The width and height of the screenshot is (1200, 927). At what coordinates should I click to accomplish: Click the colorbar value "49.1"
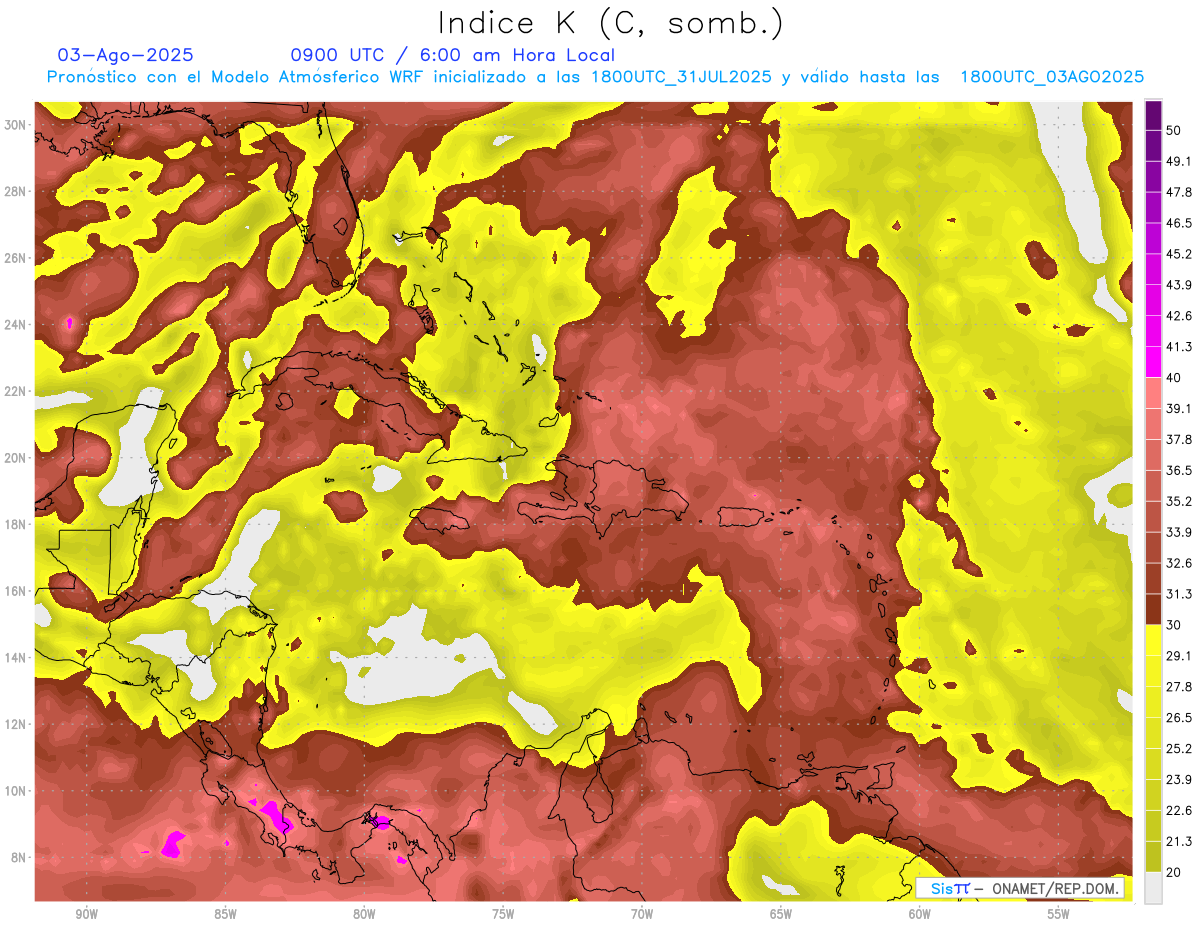click(1178, 161)
